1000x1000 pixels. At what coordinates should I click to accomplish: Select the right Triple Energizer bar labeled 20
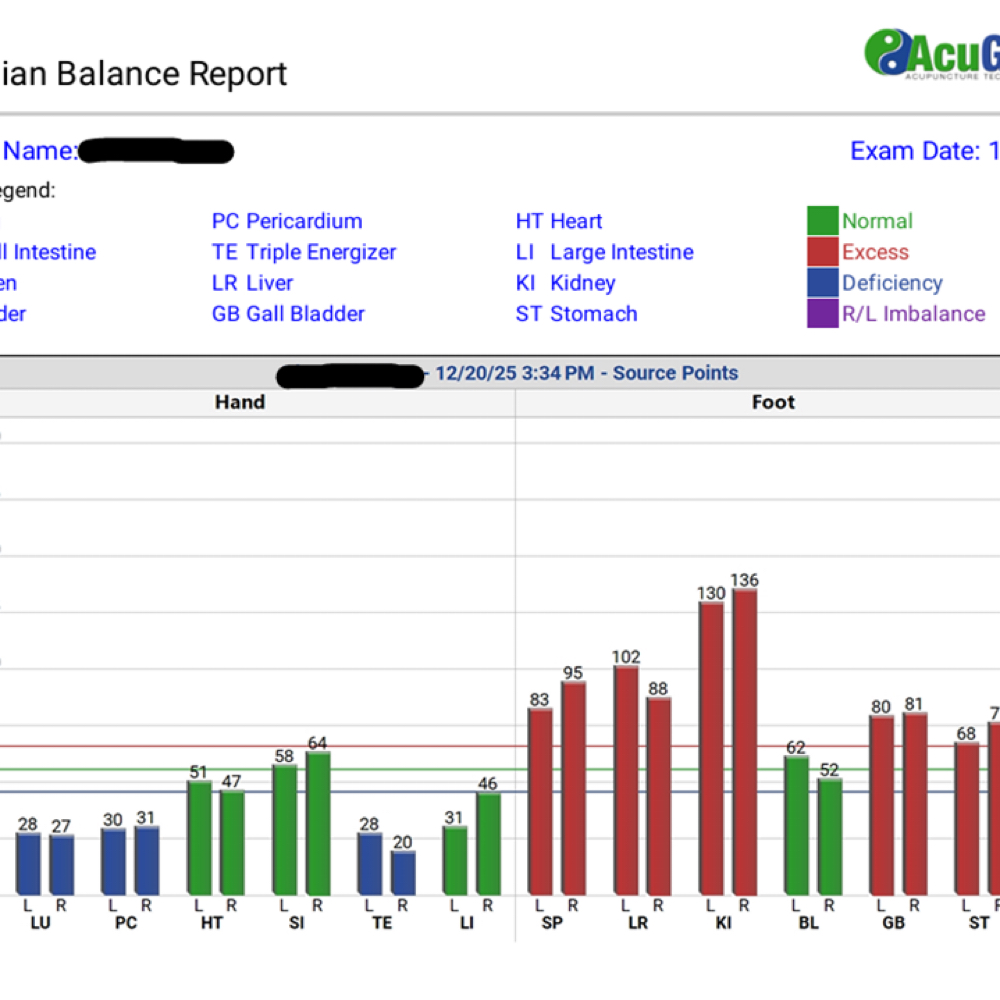[403, 872]
